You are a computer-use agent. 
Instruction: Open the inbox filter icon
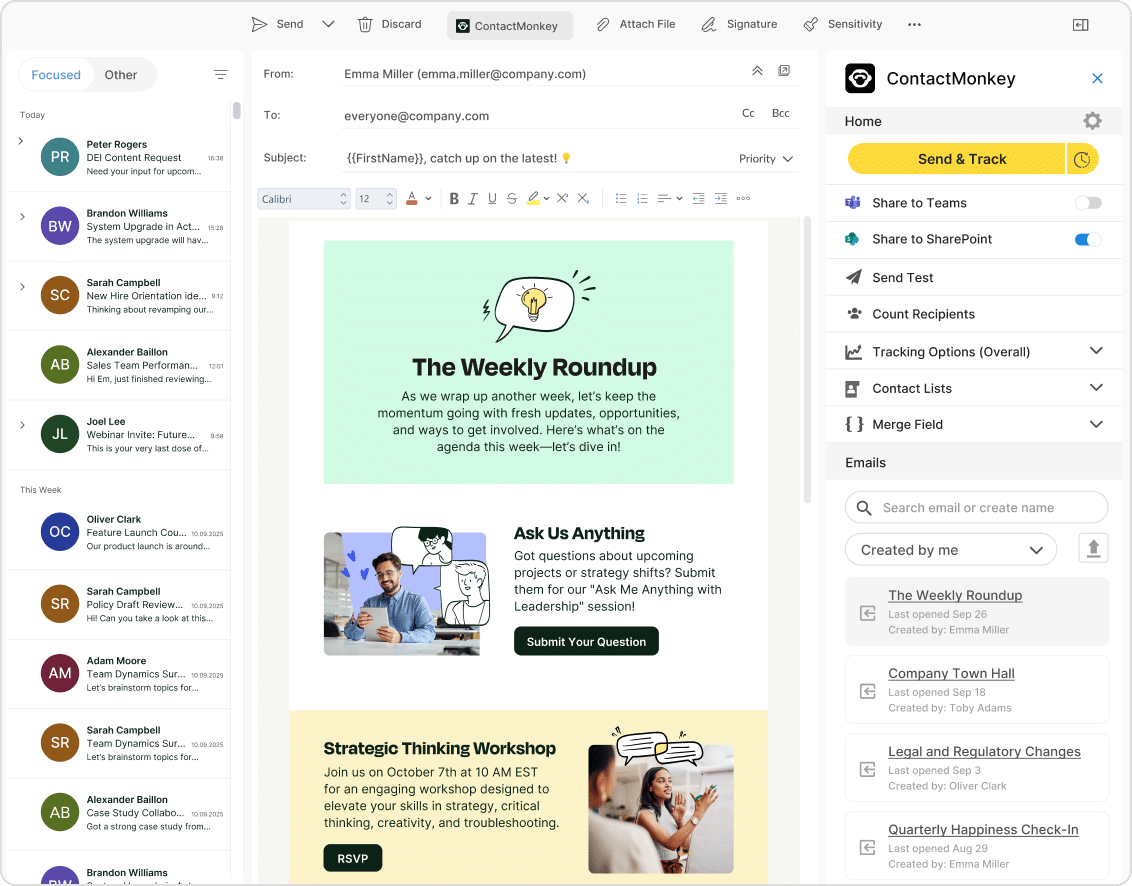[221, 75]
